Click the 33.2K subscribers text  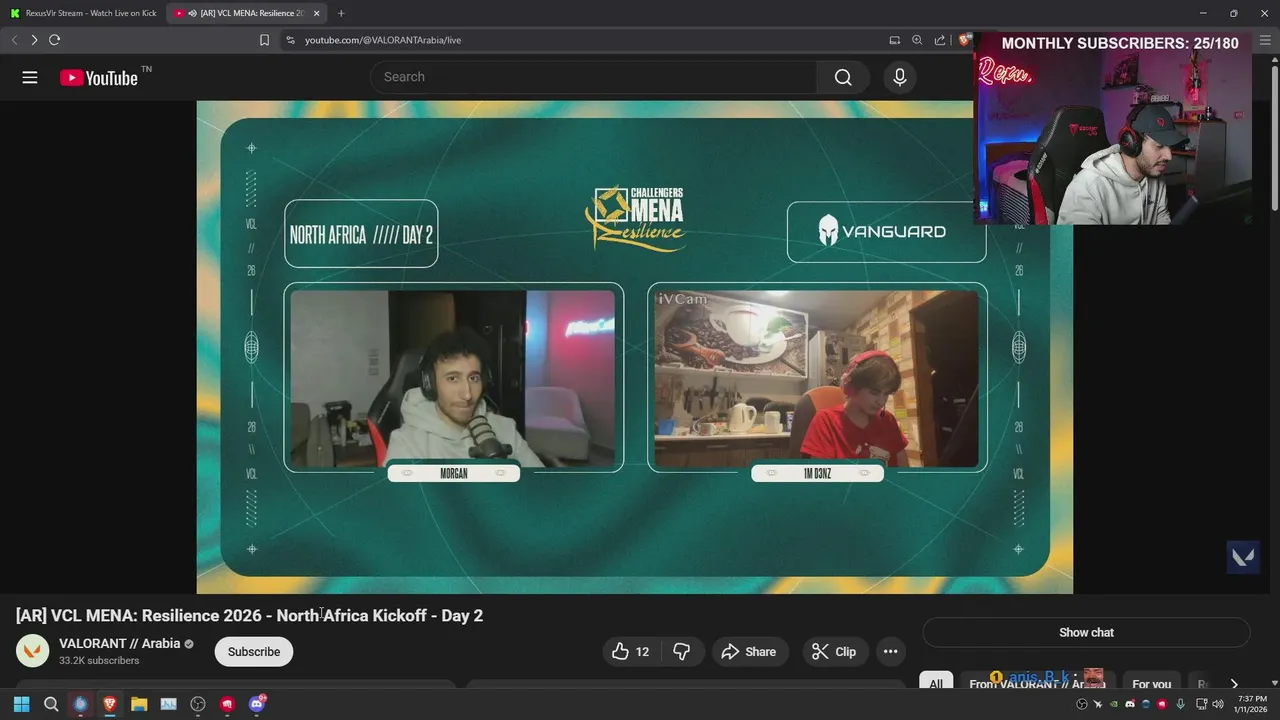coord(99,661)
